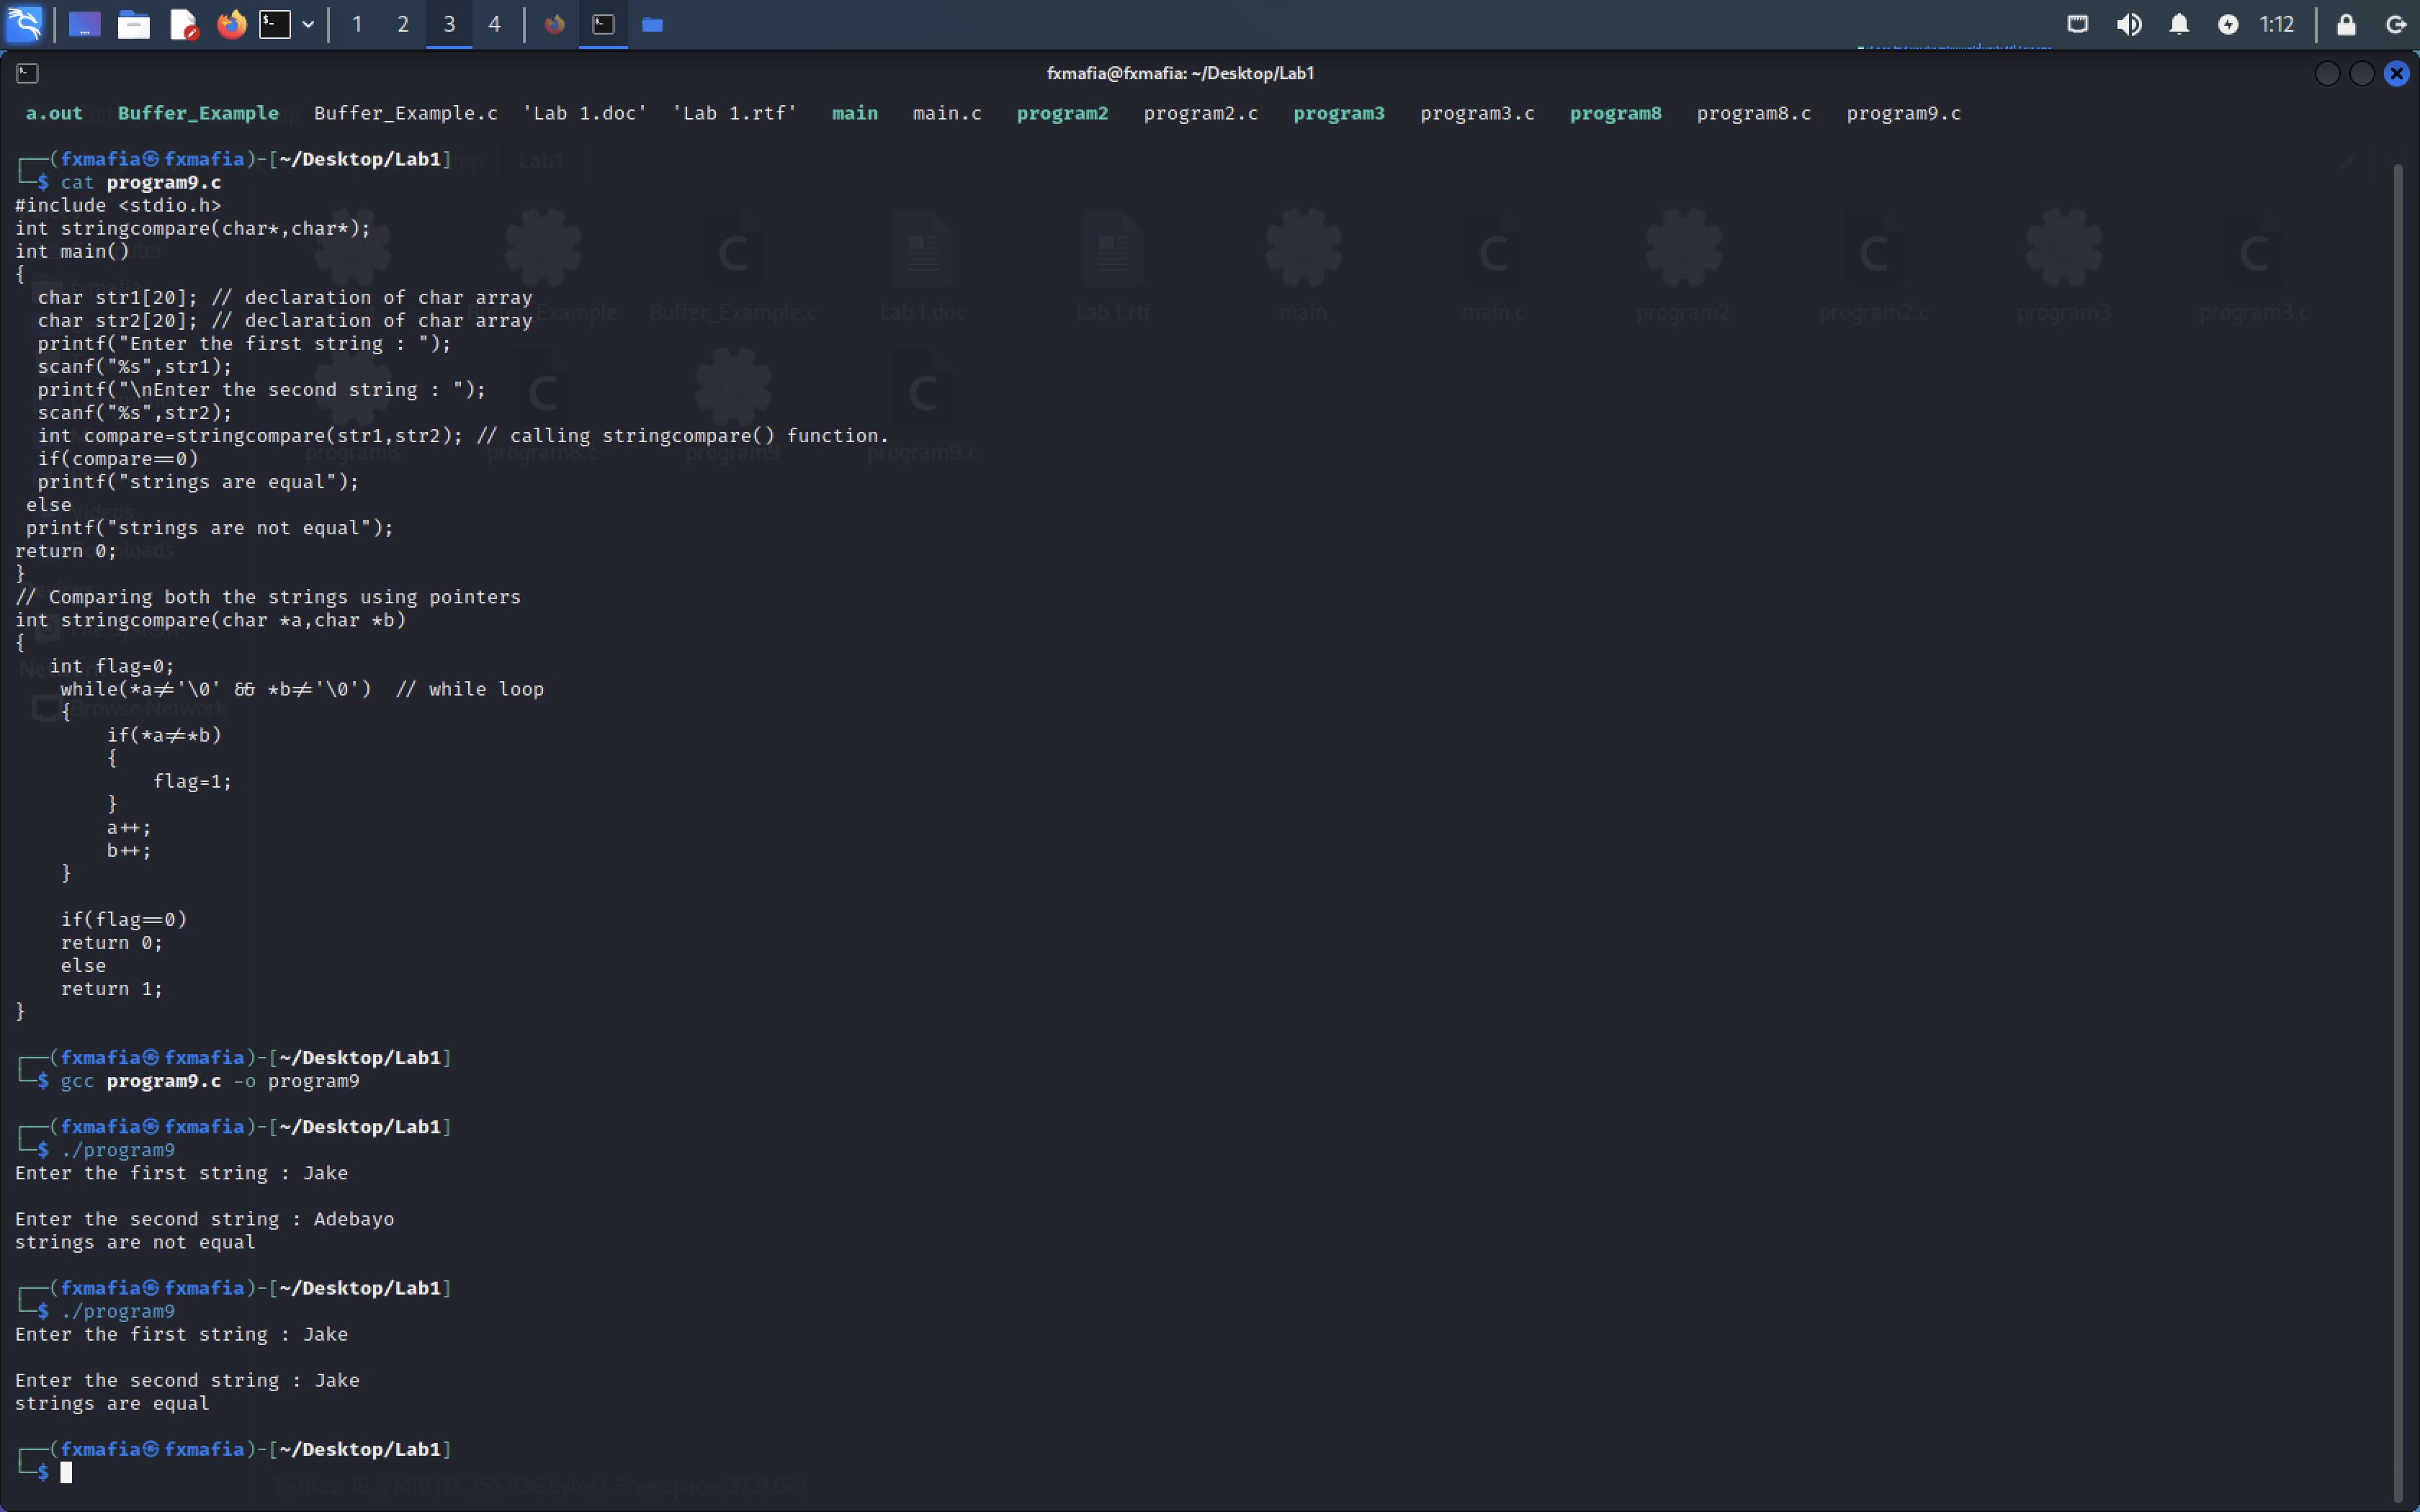This screenshot has height=1512, width=2420.
Task: Open the volume control tray icon
Action: point(2129,24)
